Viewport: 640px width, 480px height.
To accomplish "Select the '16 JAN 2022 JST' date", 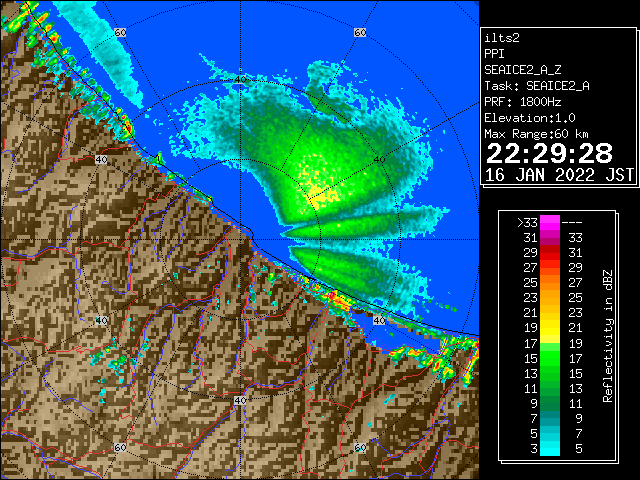I will [x=559, y=175].
